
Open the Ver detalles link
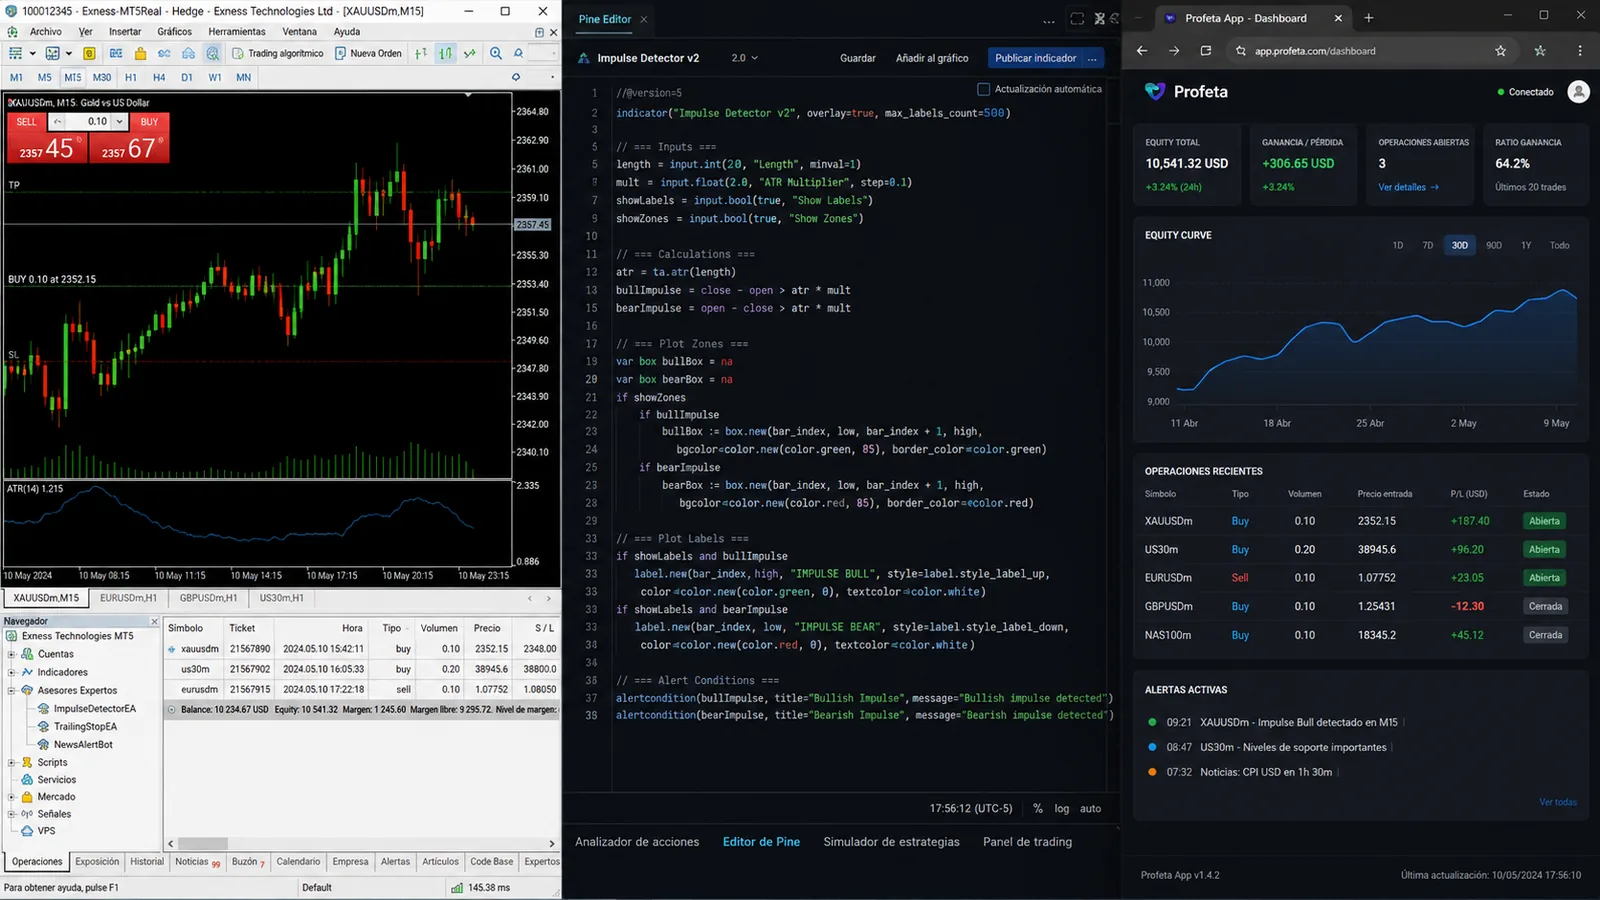pyautogui.click(x=1408, y=187)
